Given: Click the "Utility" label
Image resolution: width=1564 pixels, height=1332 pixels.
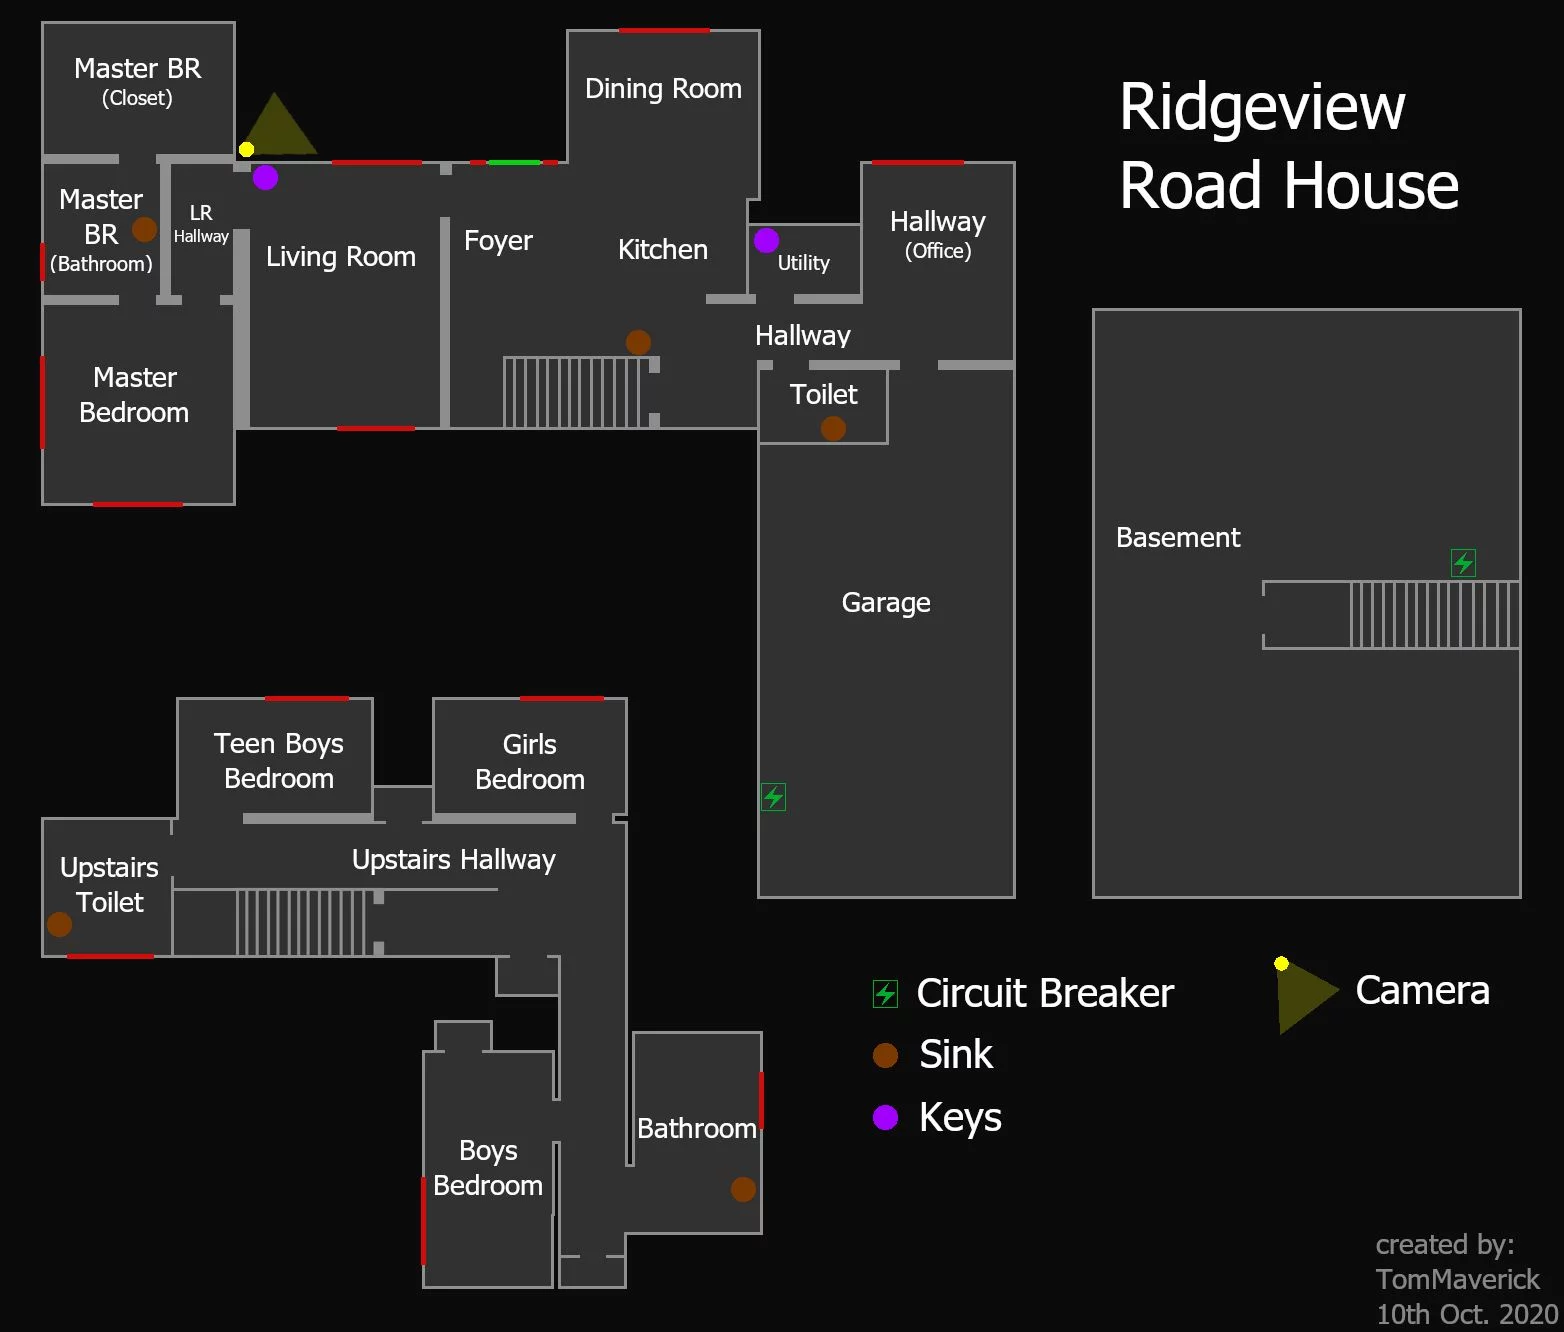Looking at the screenshot, I should [x=804, y=263].
